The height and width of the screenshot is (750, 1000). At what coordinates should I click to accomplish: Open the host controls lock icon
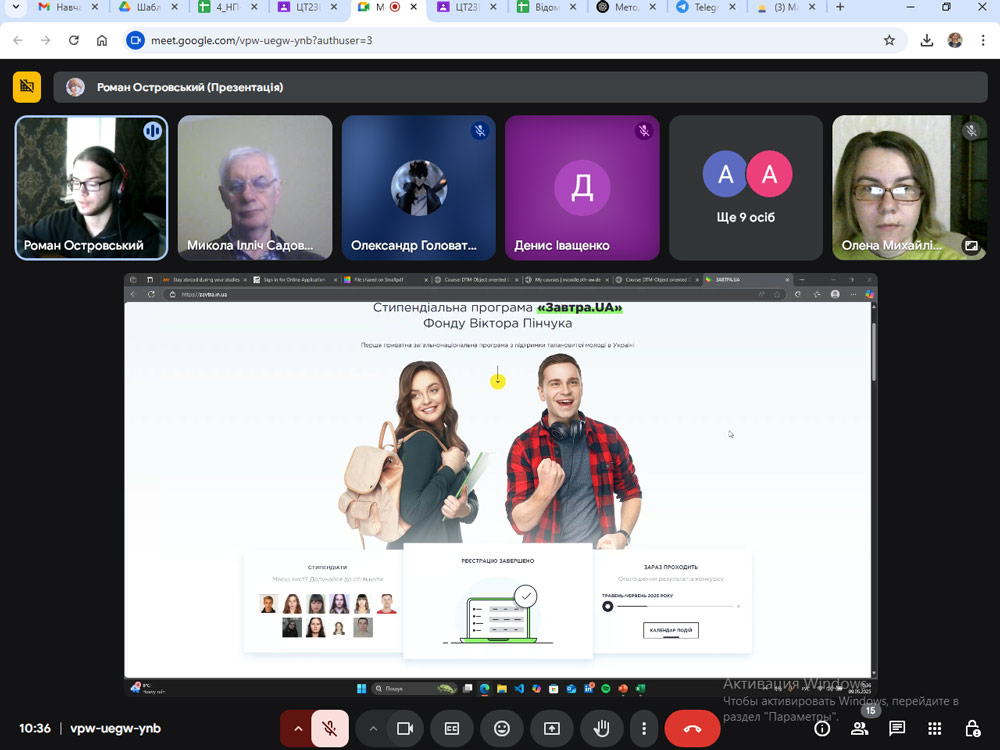click(971, 729)
